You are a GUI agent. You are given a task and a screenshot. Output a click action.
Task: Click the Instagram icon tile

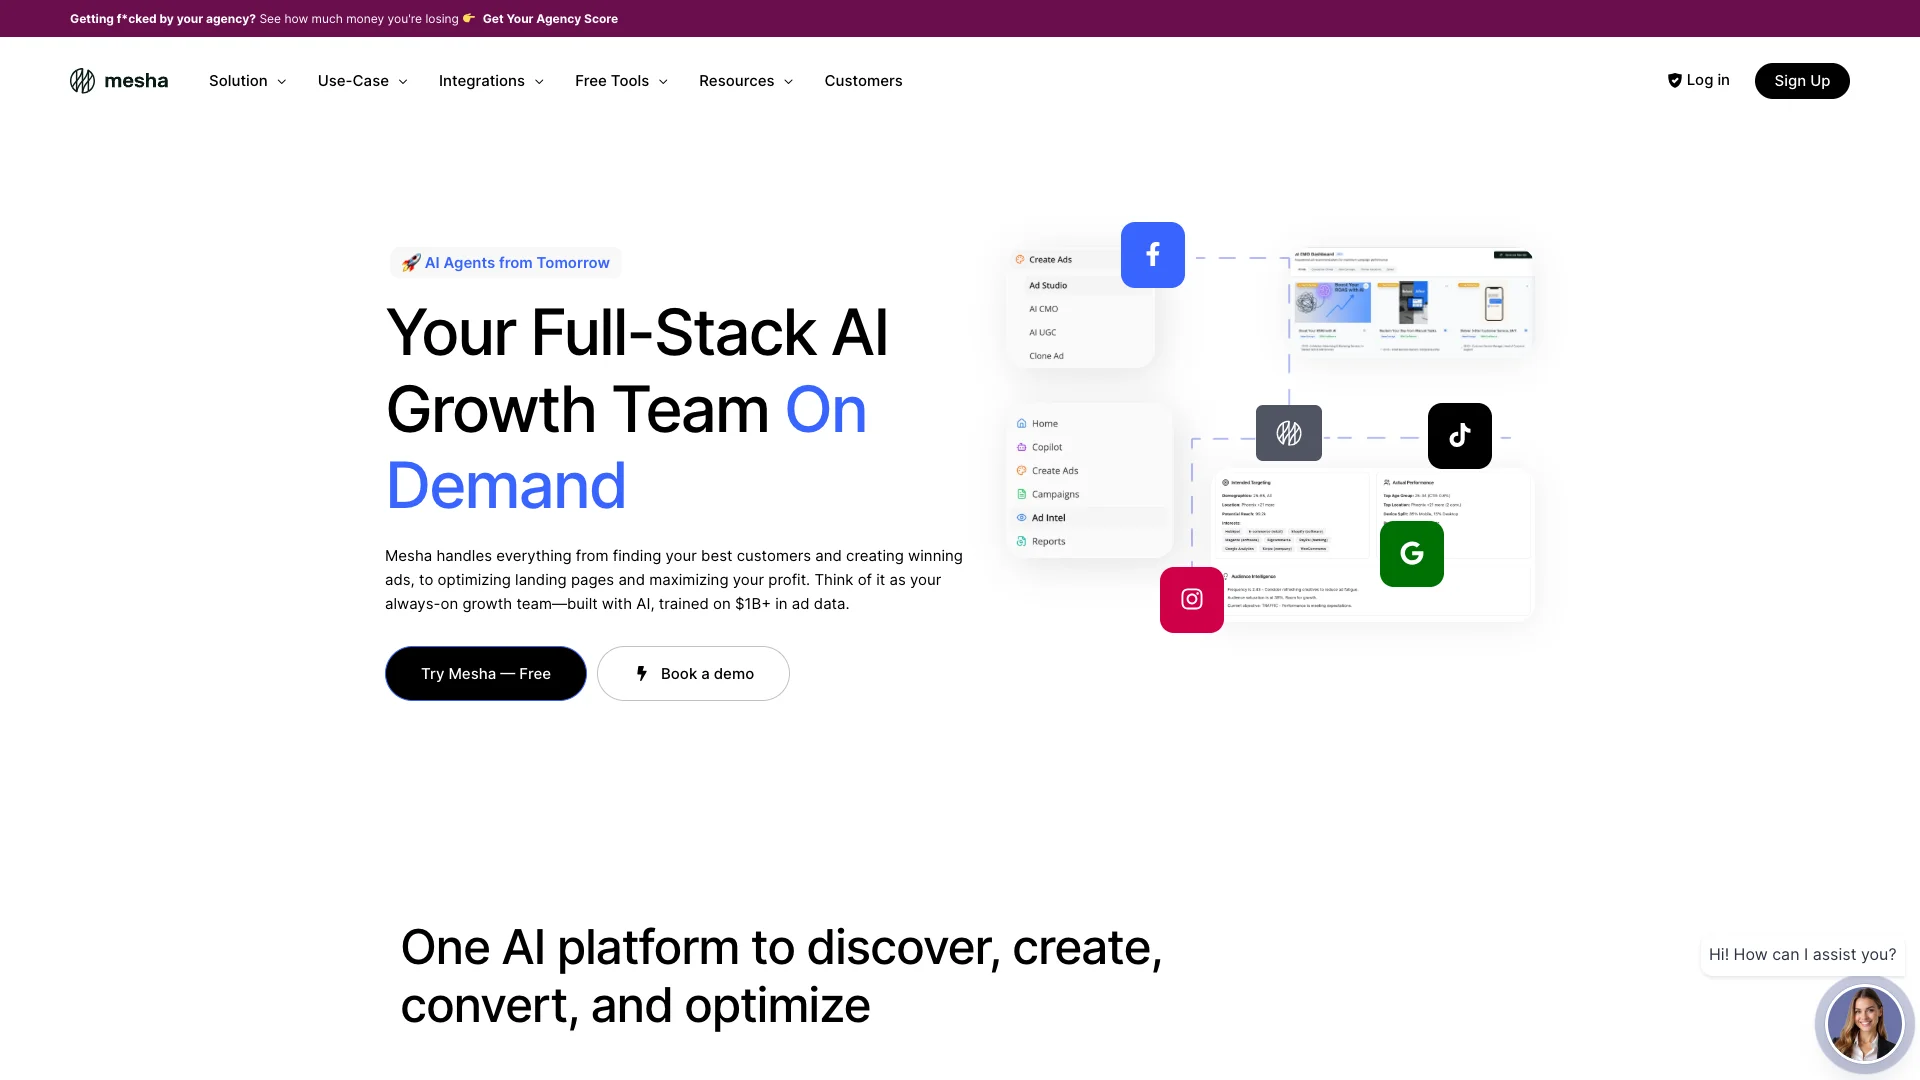1191,600
